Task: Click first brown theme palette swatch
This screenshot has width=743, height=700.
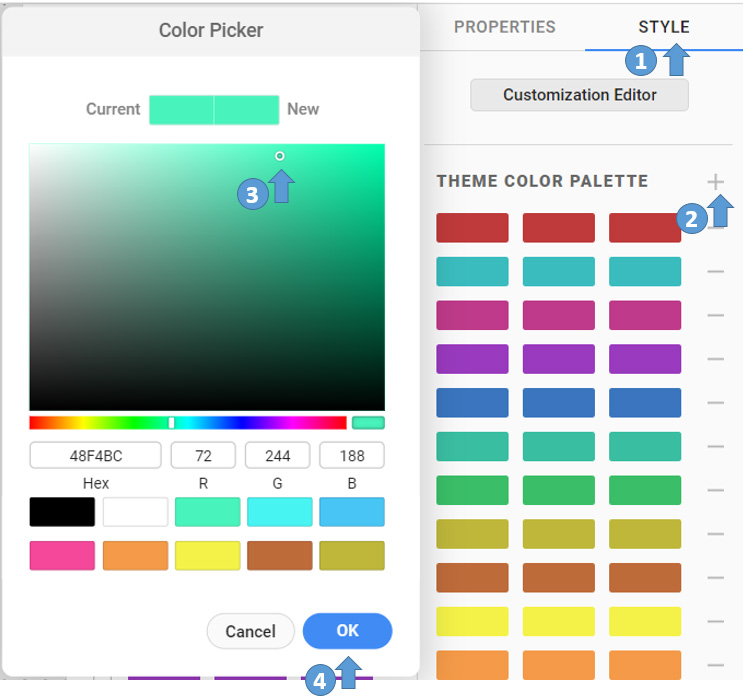Action: point(472,578)
